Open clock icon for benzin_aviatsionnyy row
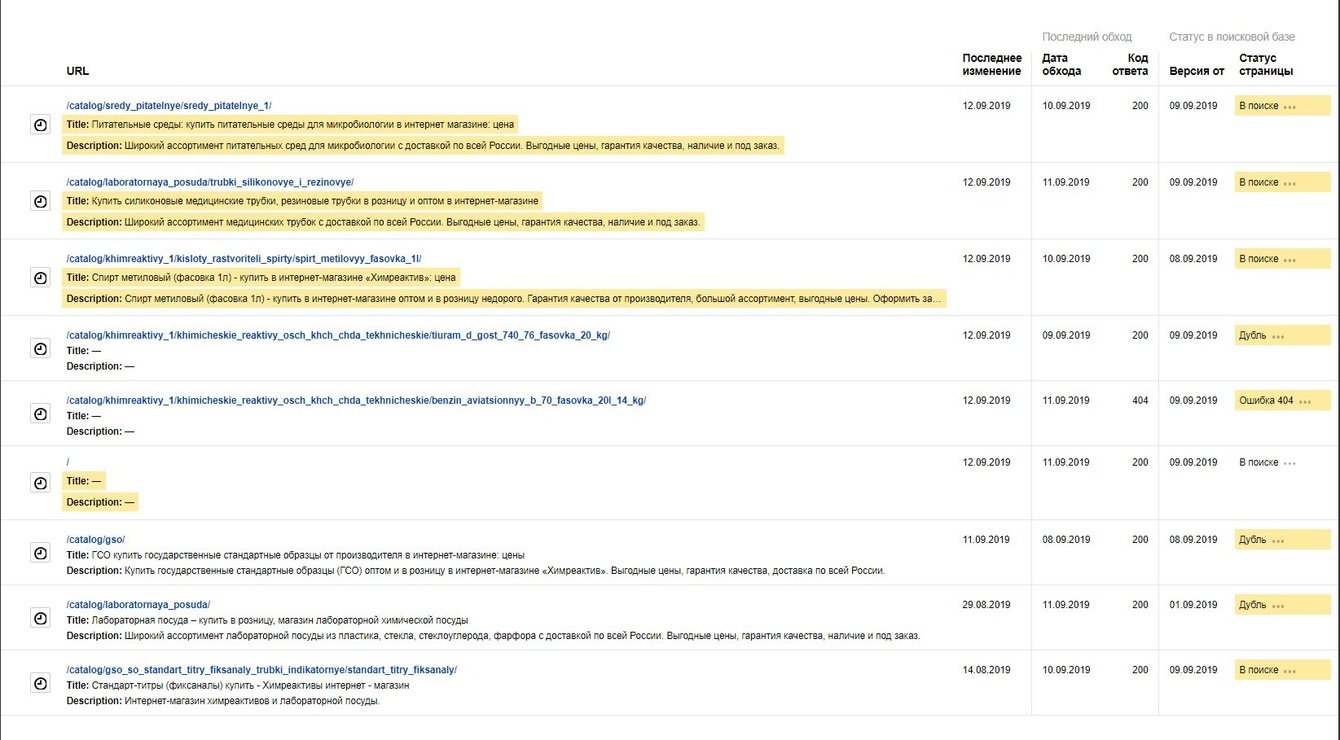This screenshot has width=1340, height=740. coord(40,414)
